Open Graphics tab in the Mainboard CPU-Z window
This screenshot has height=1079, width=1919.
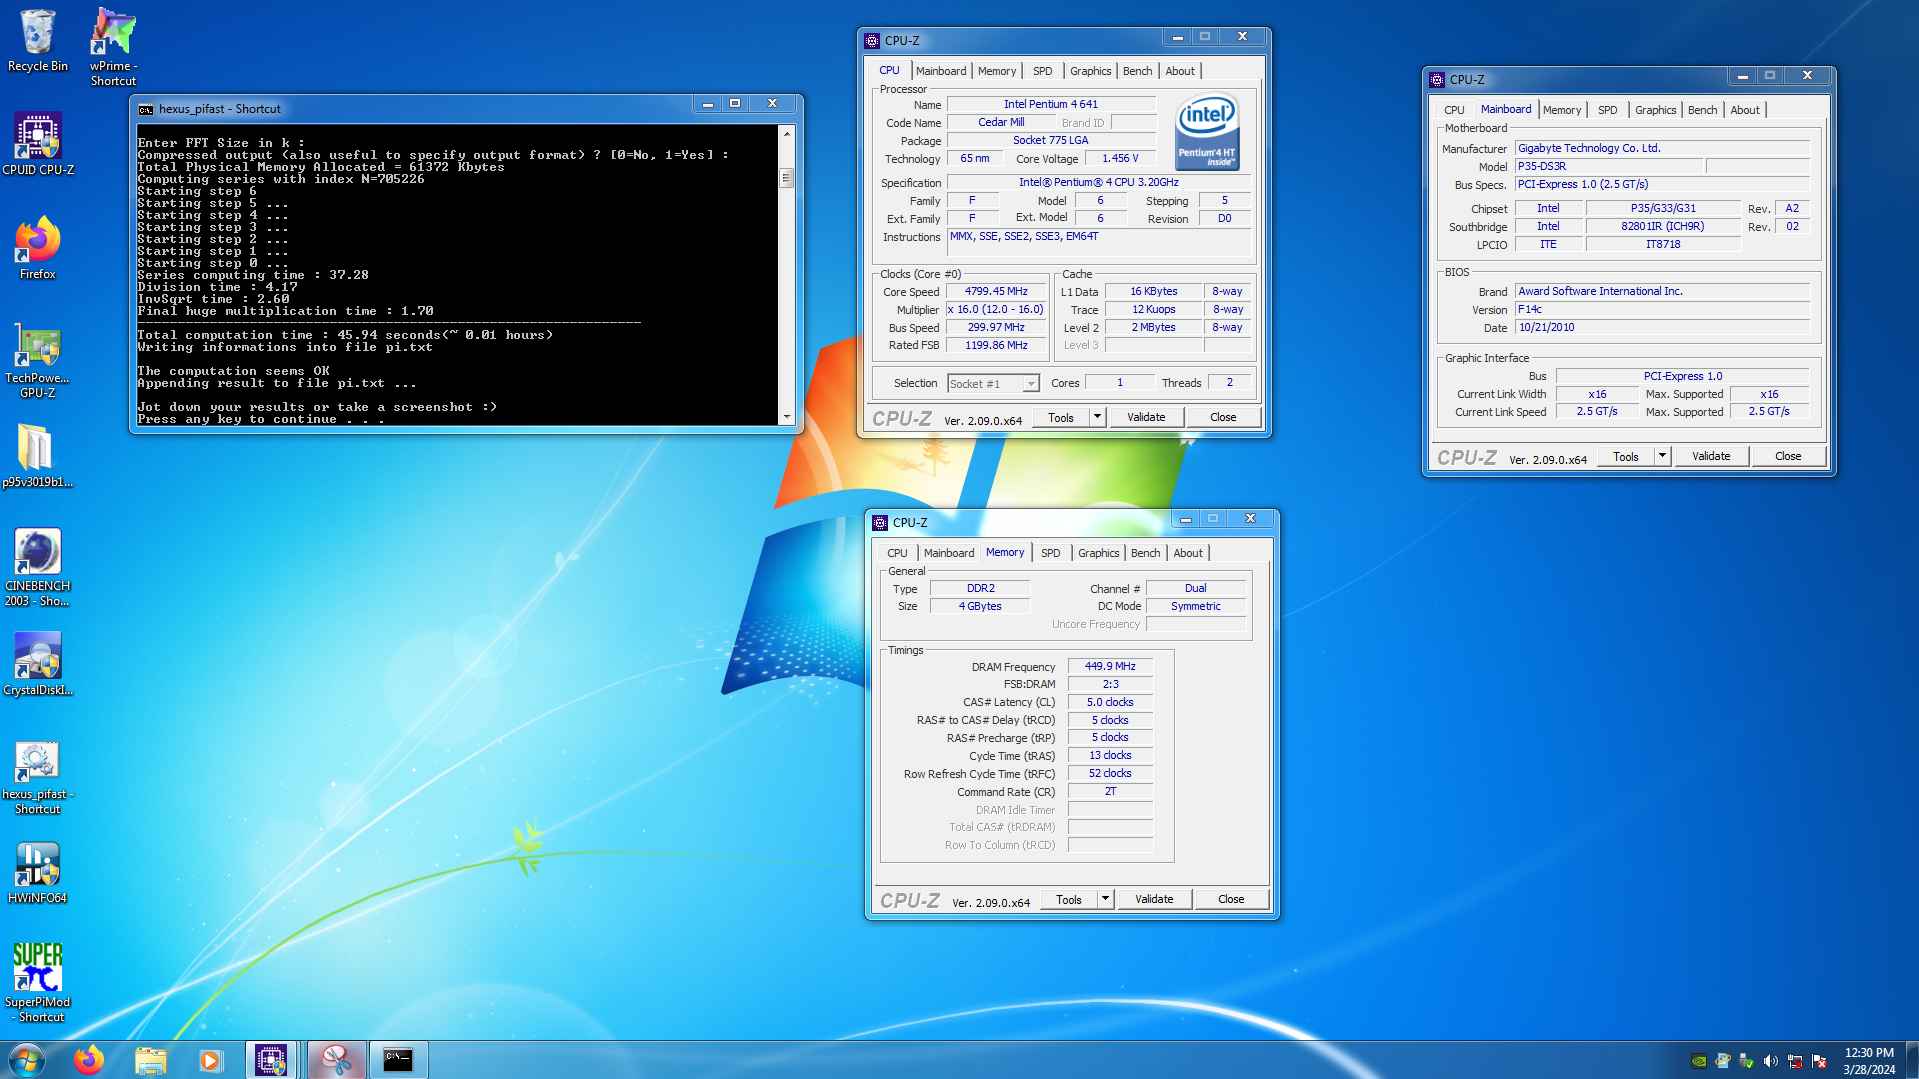tap(1655, 110)
